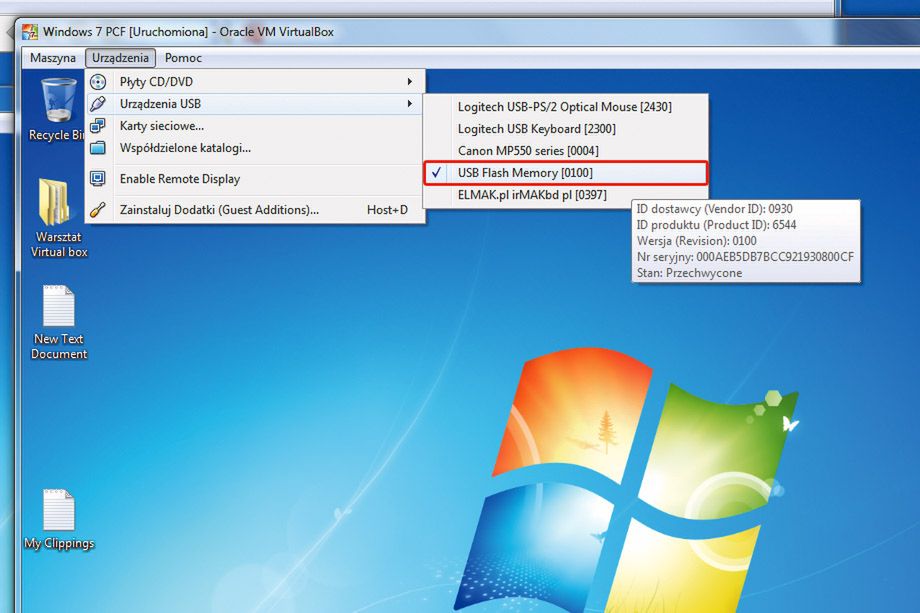Open Współdzielone katalogi... entry
920x613 pixels.
[x=256, y=148]
